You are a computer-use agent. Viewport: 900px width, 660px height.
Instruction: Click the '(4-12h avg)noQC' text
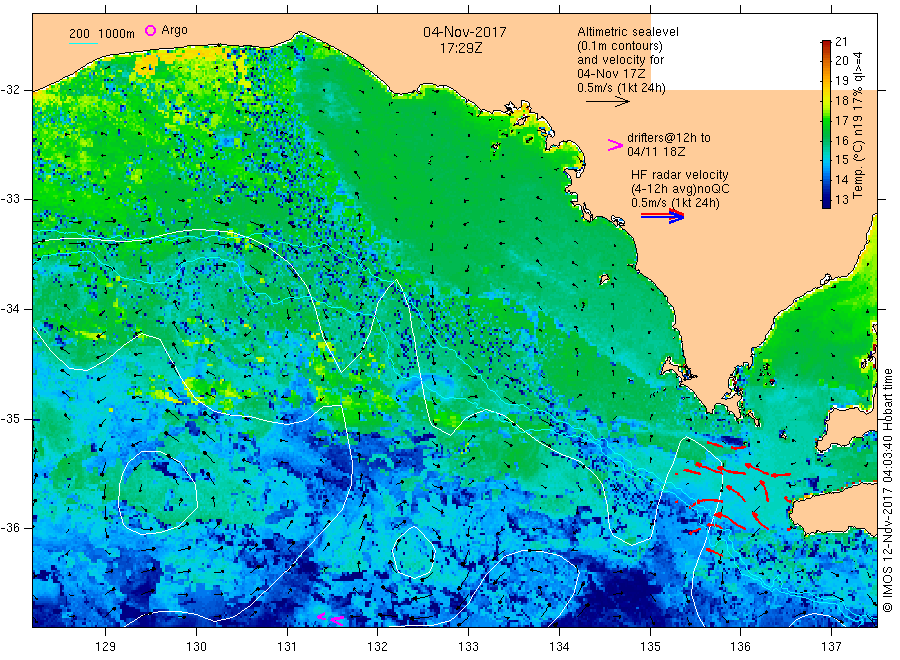[x=680, y=189]
